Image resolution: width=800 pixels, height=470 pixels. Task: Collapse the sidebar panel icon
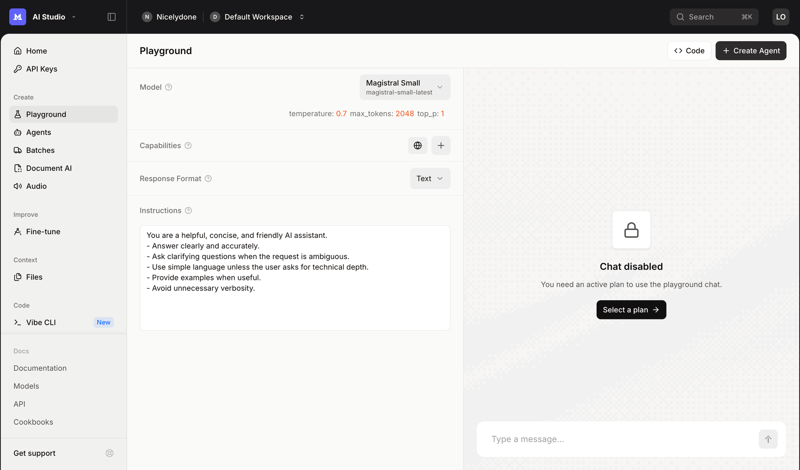111,17
